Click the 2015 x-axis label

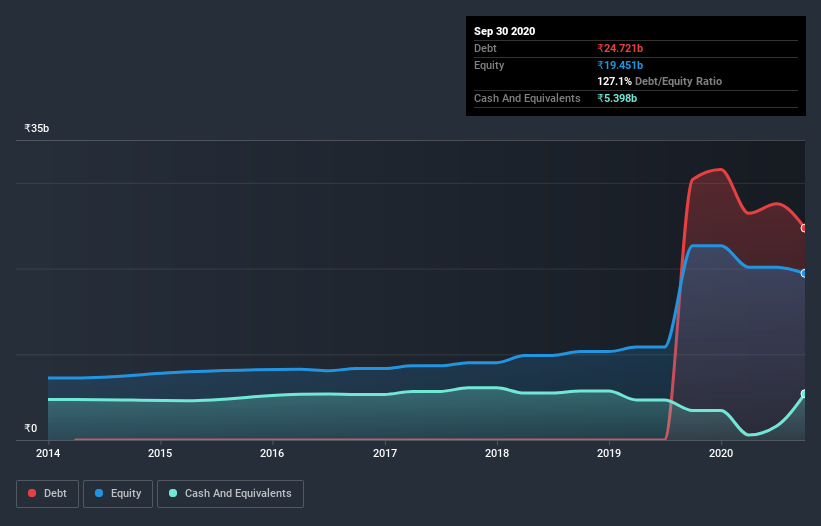160,453
